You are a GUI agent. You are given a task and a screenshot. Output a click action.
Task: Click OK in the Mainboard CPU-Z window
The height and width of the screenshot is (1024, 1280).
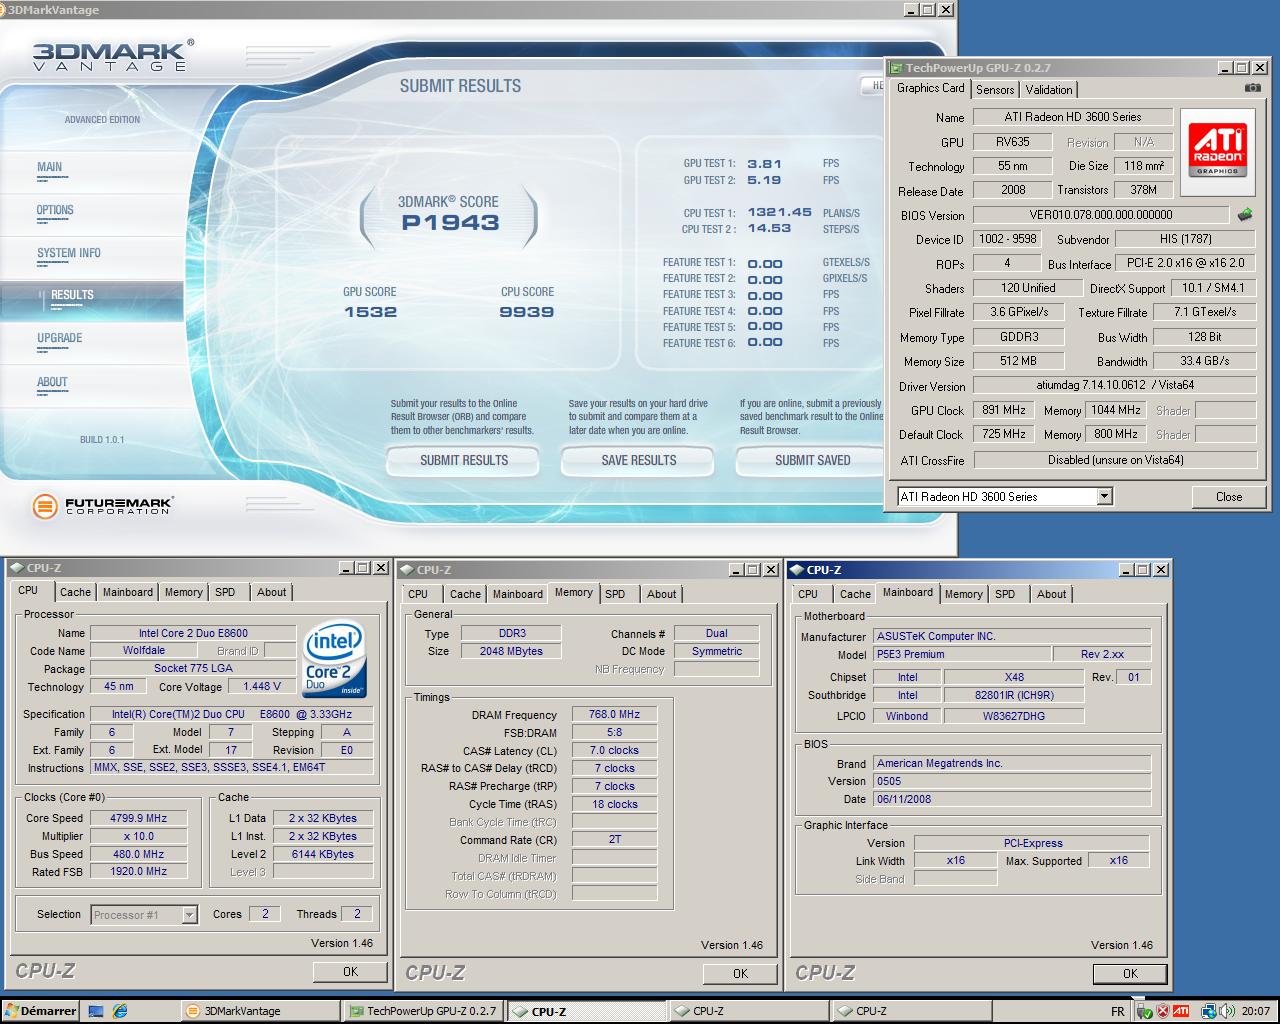click(1130, 974)
